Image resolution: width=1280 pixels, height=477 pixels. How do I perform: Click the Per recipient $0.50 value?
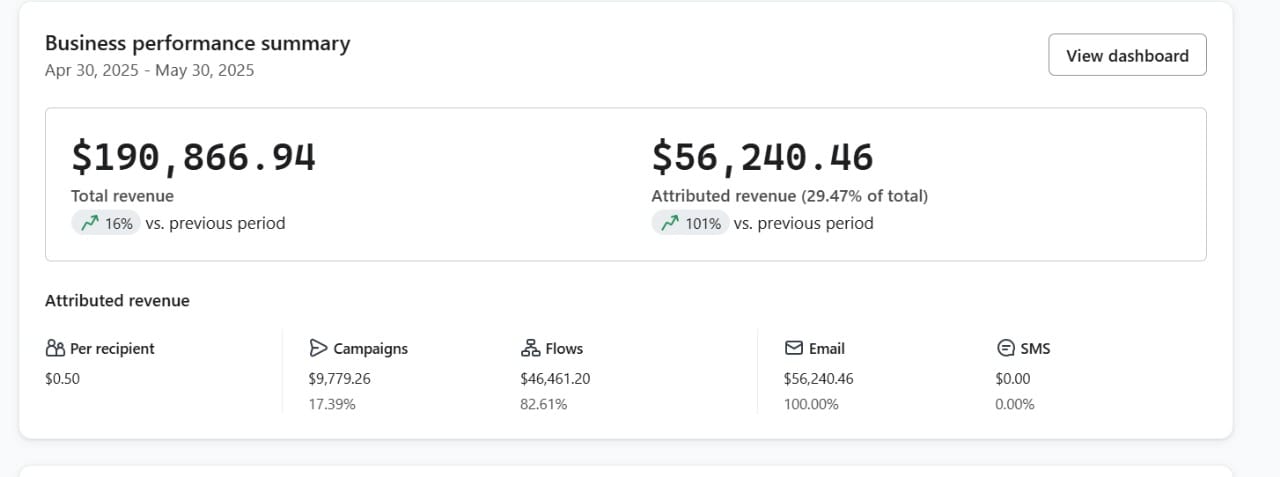click(62, 379)
